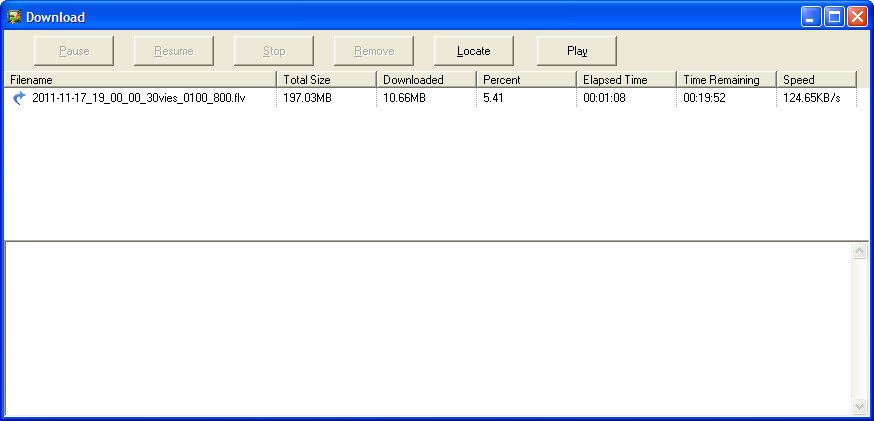Image resolution: width=874 pixels, height=421 pixels.
Task: Click the log pane scroll down arrow
Action: click(x=860, y=405)
